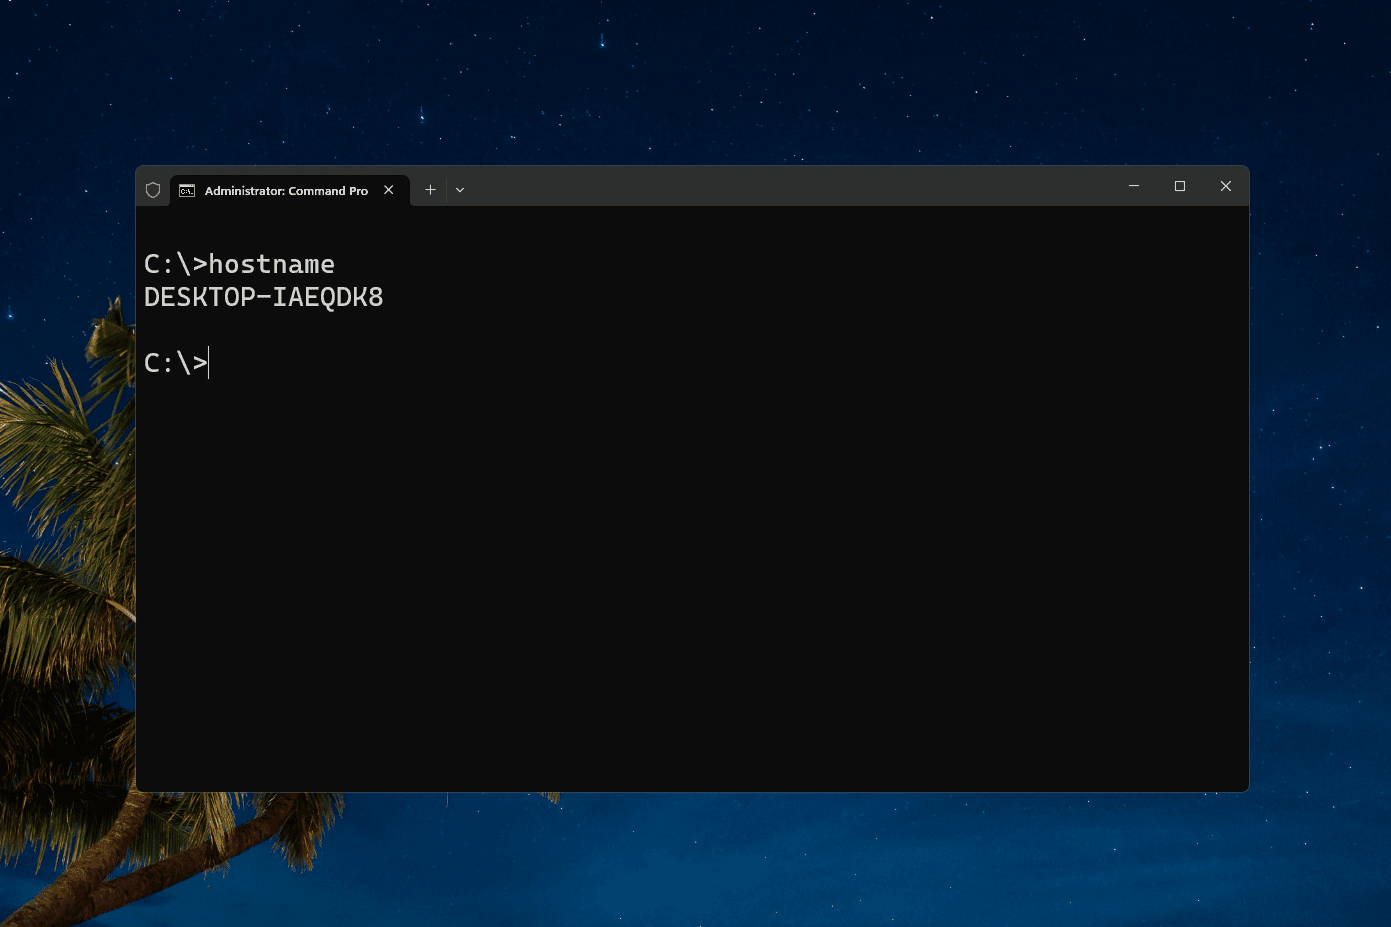This screenshot has width=1391, height=927.
Task: Maximize the terminal window
Action: tap(1180, 186)
